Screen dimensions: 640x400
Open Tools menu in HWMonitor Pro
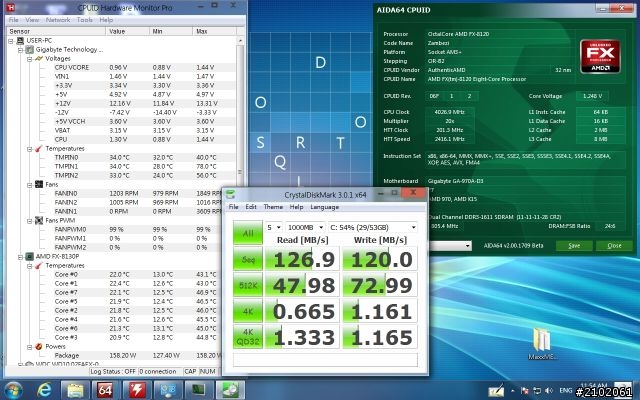[84, 20]
